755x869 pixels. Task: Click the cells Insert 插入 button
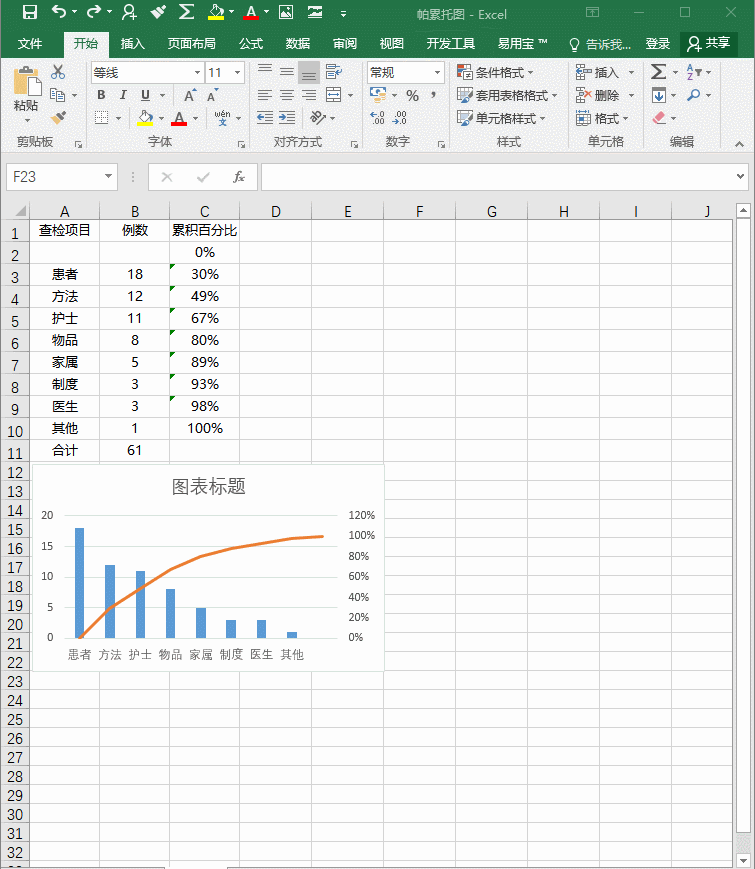pyautogui.click(x=605, y=73)
